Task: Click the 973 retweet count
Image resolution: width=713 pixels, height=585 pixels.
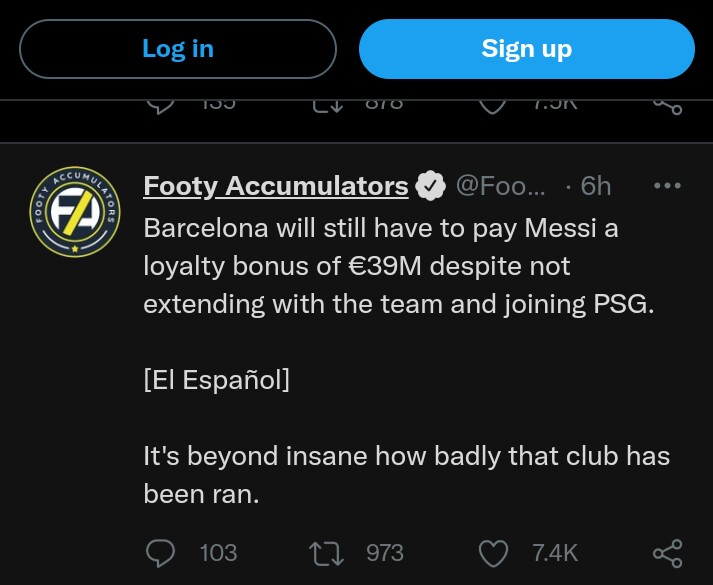Action: click(385, 553)
